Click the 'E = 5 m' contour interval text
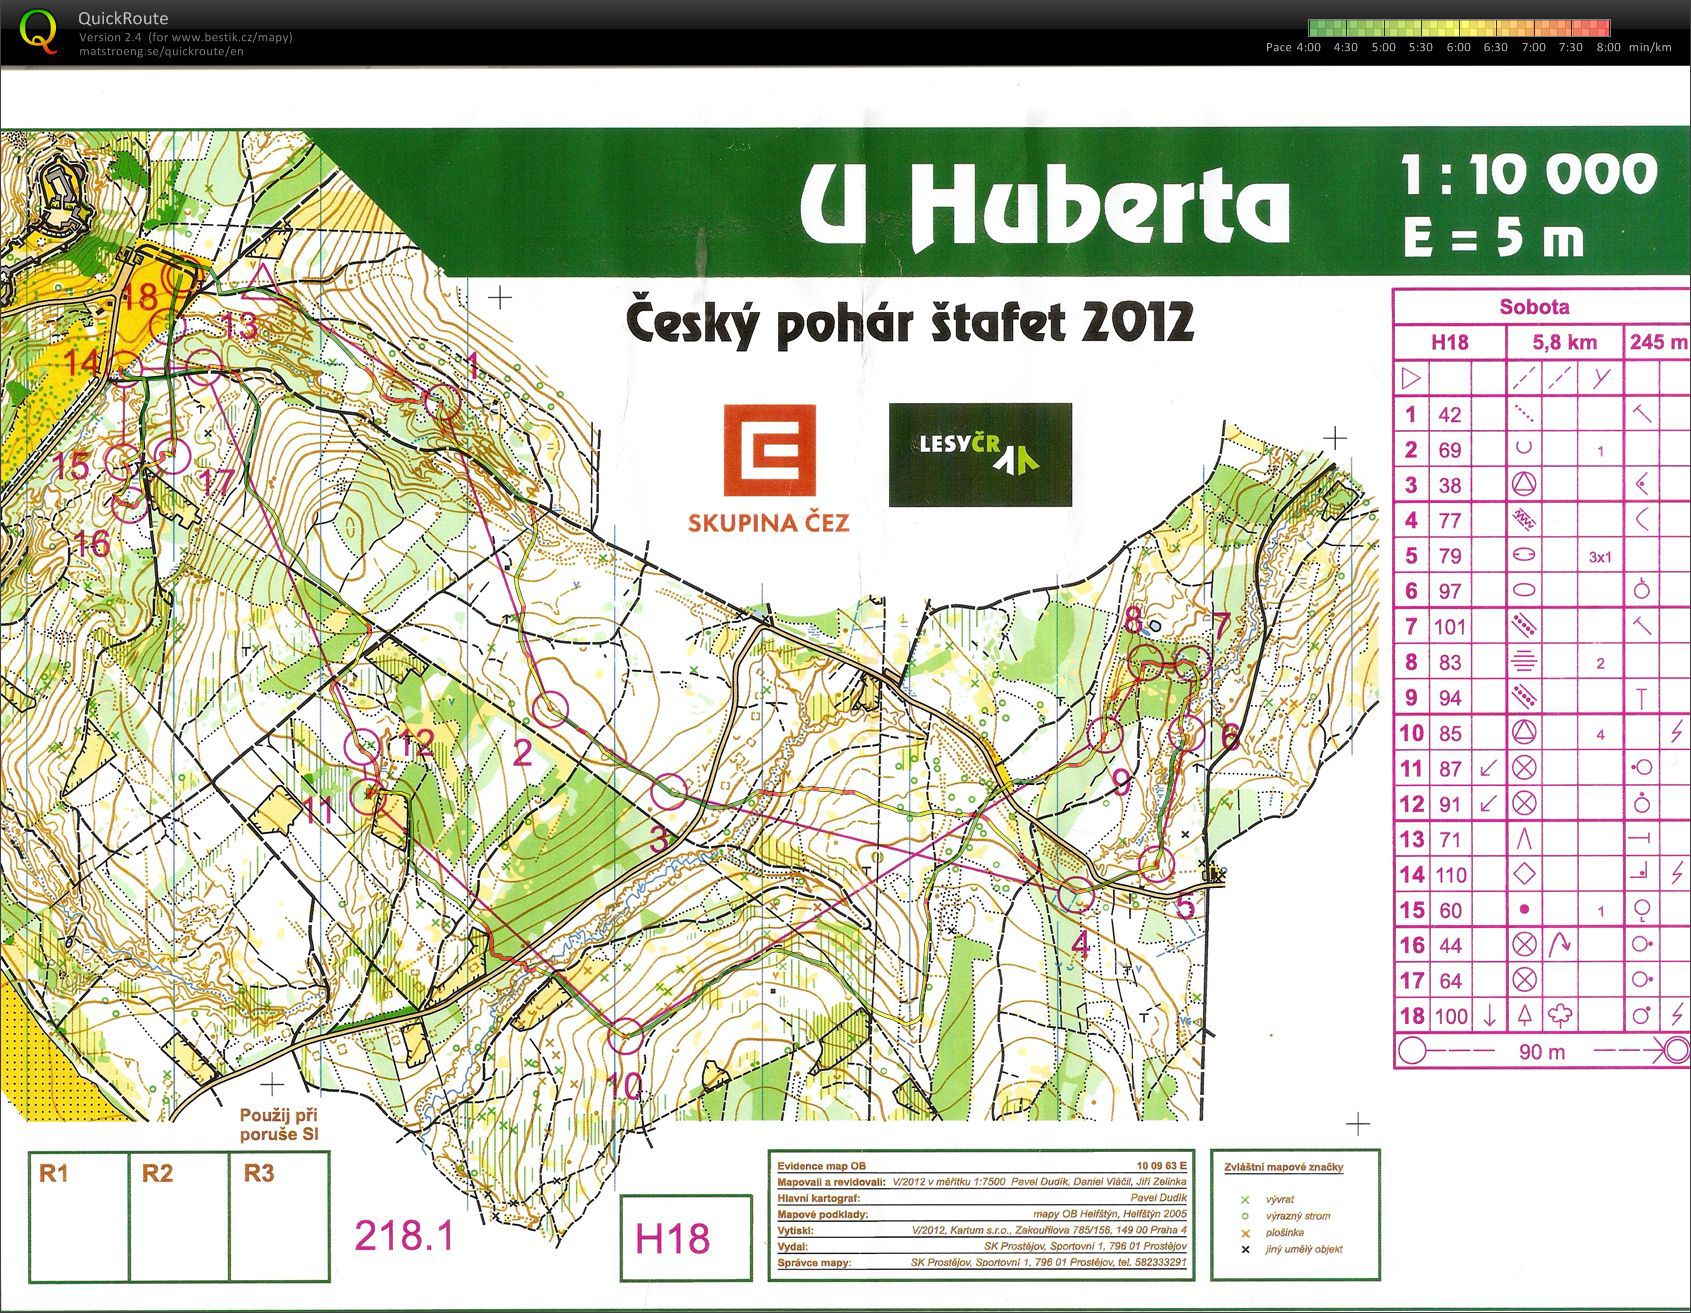 [x=1493, y=238]
